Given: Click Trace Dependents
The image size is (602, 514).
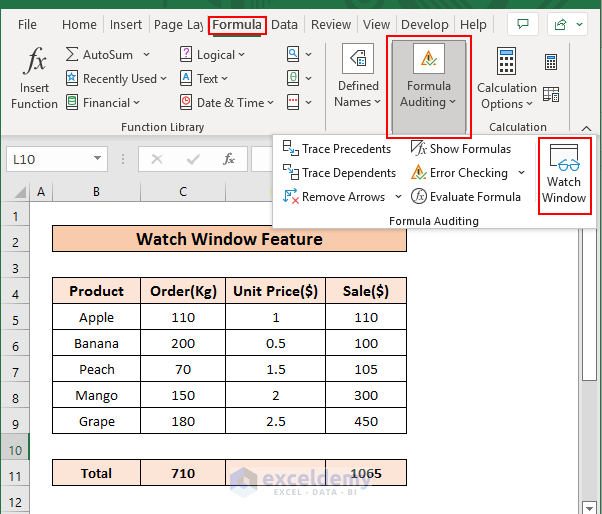Looking at the screenshot, I should [x=339, y=173].
